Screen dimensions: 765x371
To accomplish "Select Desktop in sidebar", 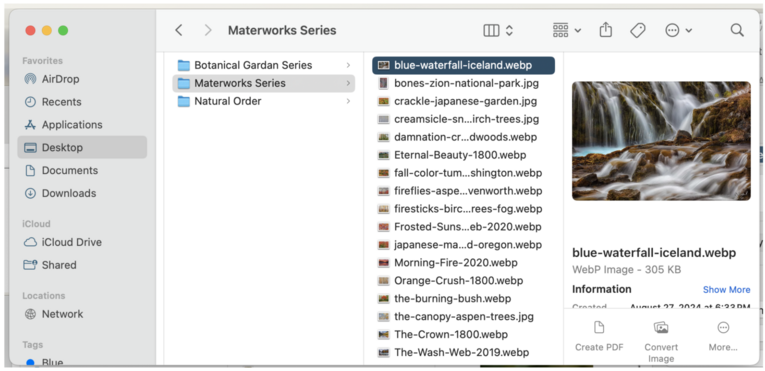I will (x=82, y=147).
